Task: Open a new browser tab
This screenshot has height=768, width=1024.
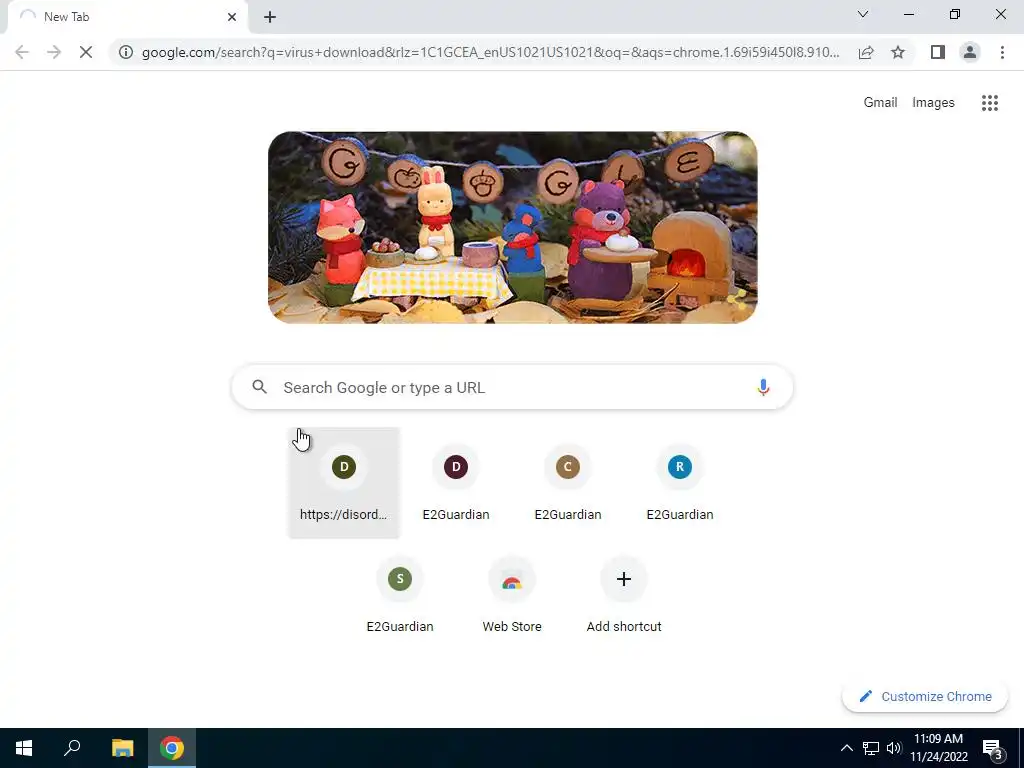Action: pos(270,17)
